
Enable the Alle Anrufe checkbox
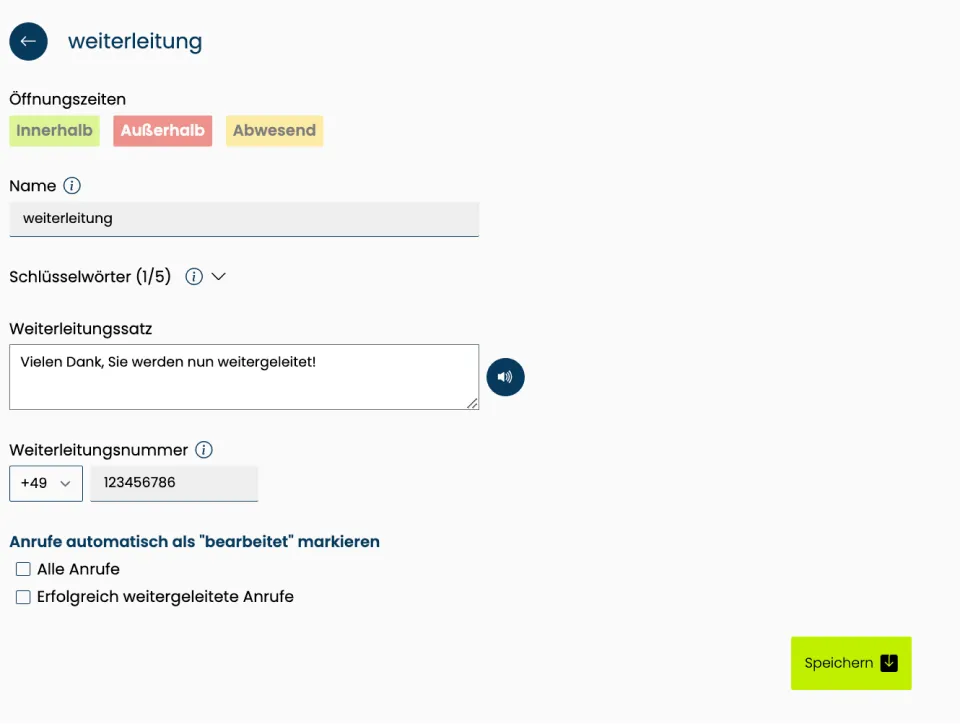tap(23, 569)
